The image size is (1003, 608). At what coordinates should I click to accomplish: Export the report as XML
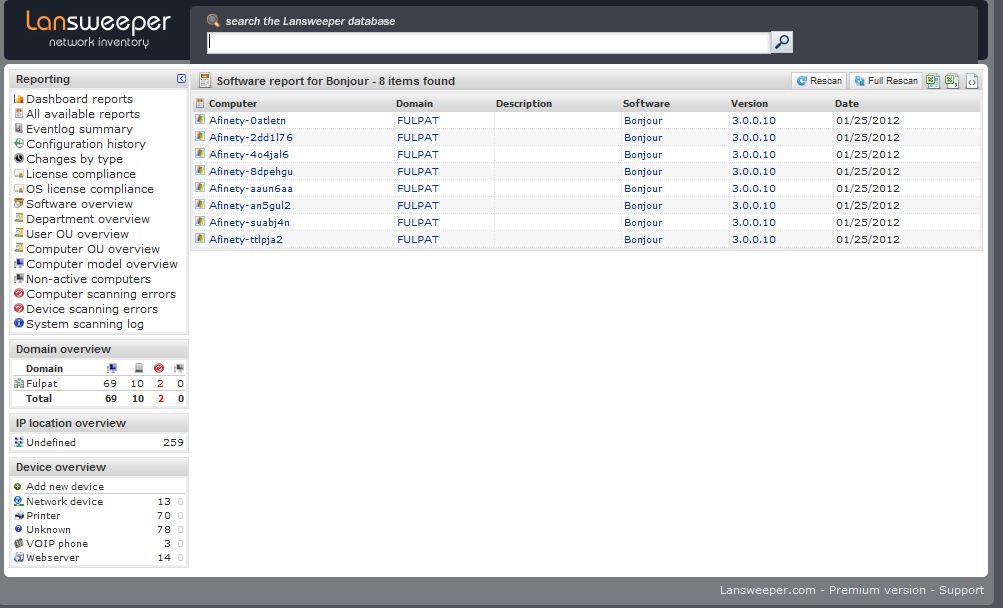pos(971,81)
